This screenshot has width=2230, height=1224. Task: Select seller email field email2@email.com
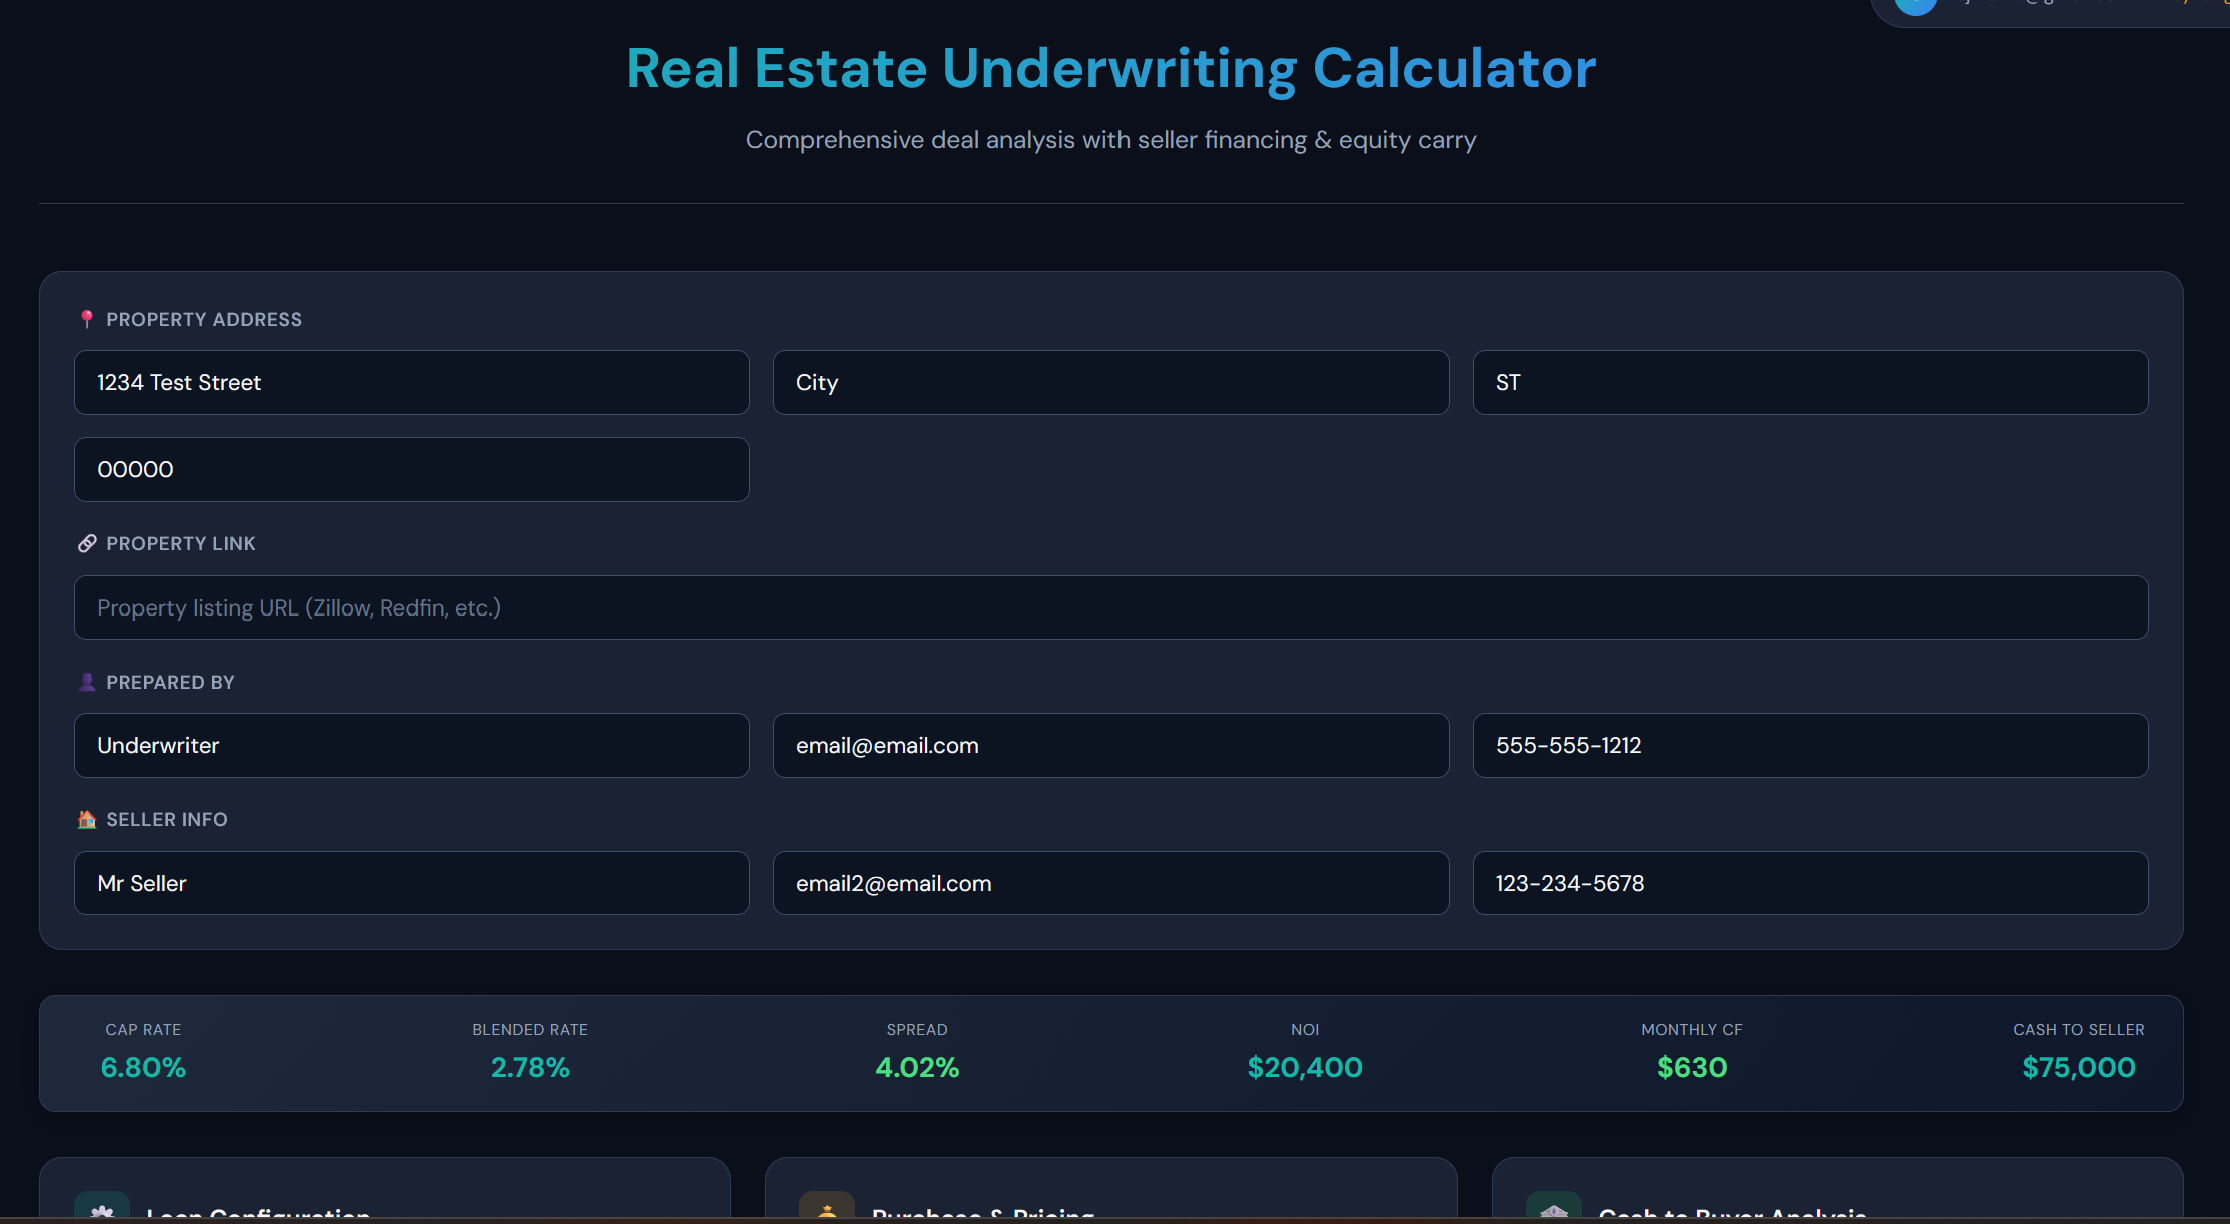coord(1110,883)
